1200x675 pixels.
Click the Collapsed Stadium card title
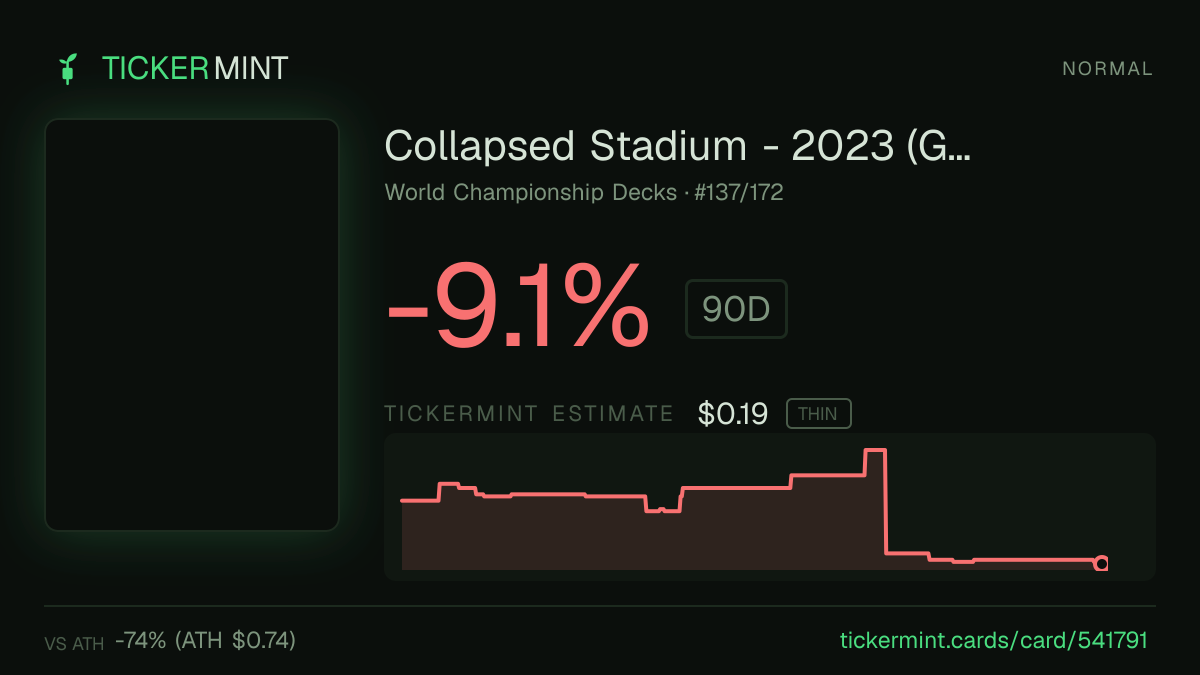pos(678,147)
